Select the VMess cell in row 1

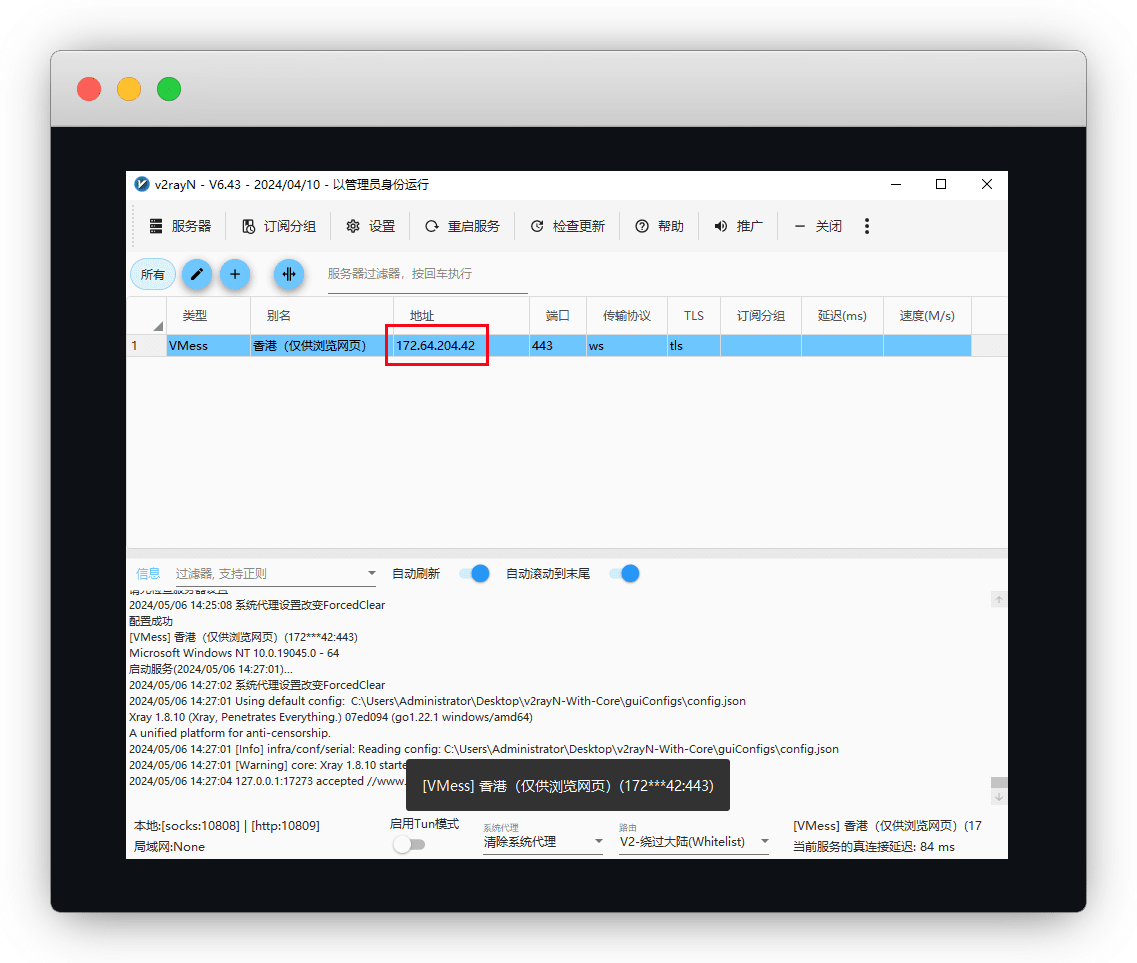(208, 346)
